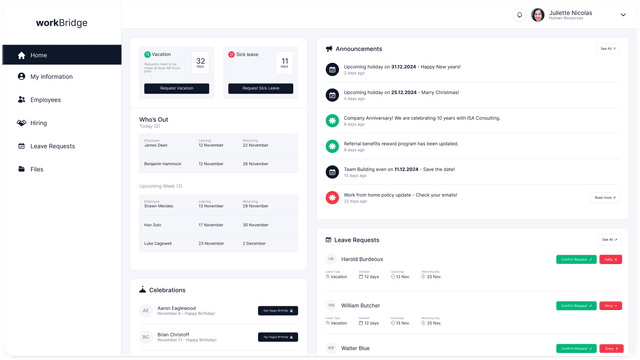The image size is (640, 360).
Task: Expand the user account dropdown chevron
Action: click(x=623, y=15)
